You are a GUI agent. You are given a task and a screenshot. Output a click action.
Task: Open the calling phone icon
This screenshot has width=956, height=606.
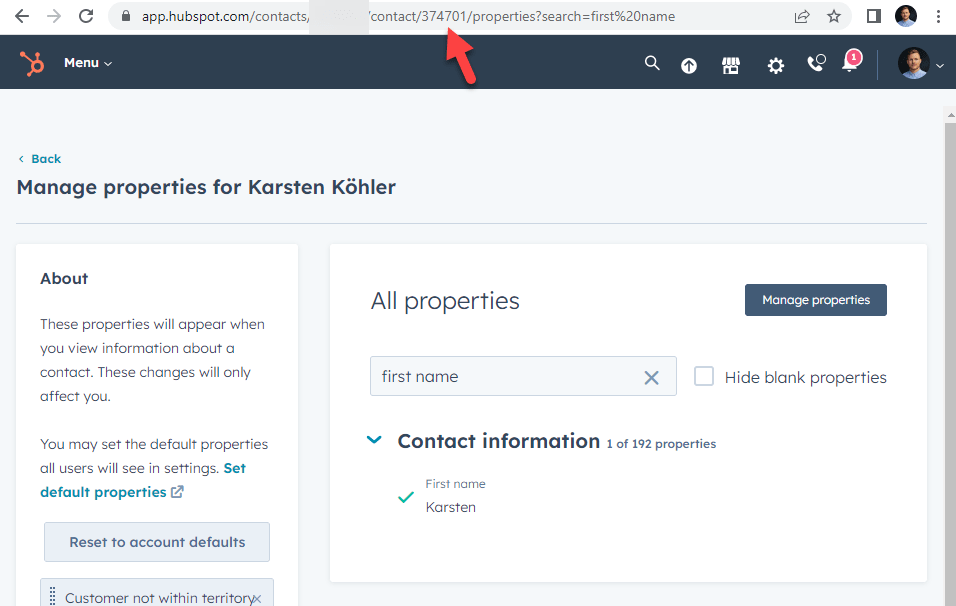[816, 62]
